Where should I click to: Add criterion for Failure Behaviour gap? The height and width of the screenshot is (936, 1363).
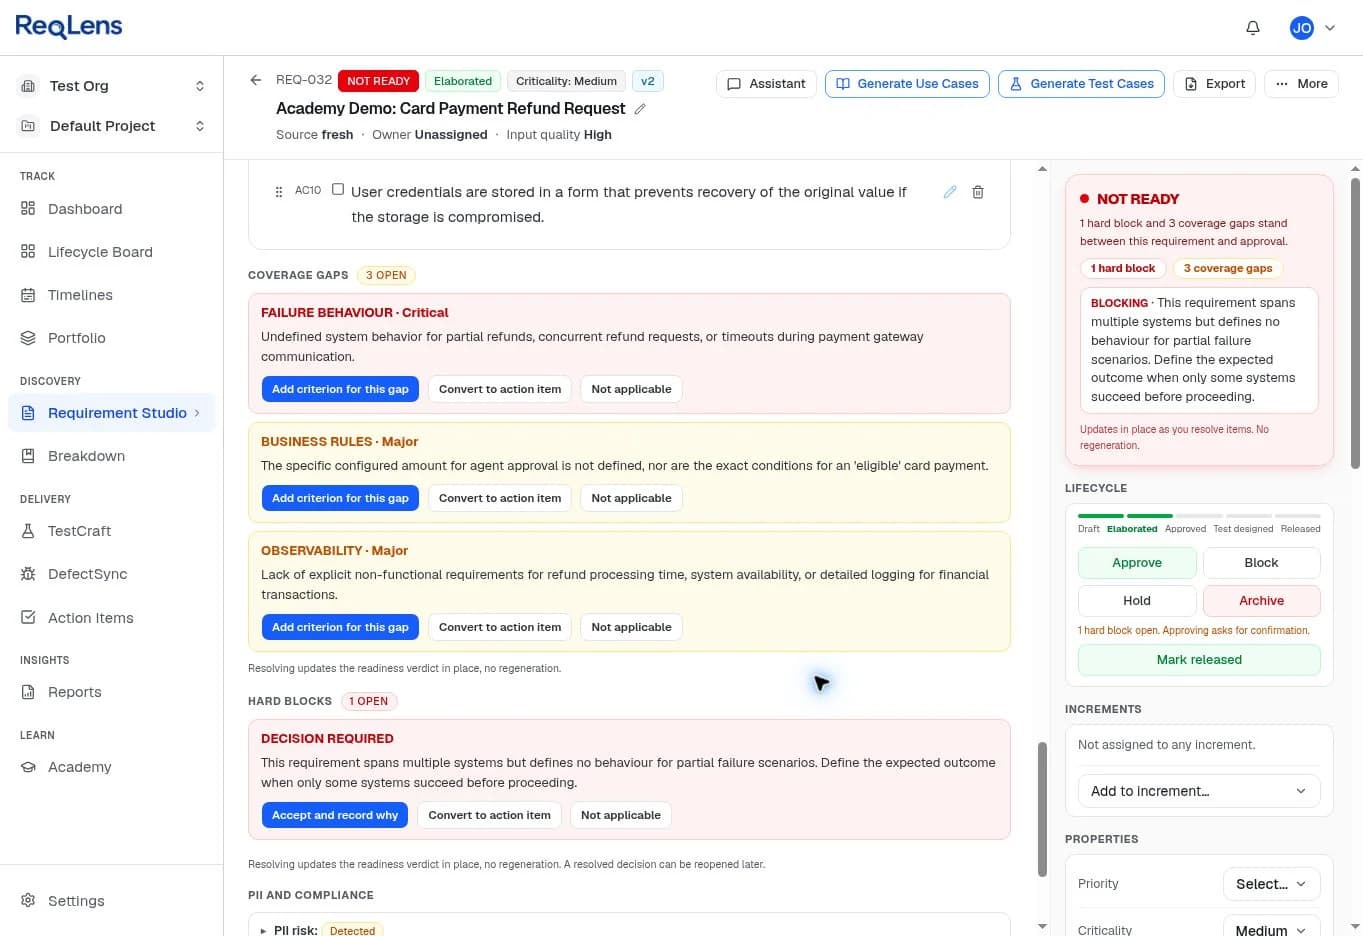(340, 389)
